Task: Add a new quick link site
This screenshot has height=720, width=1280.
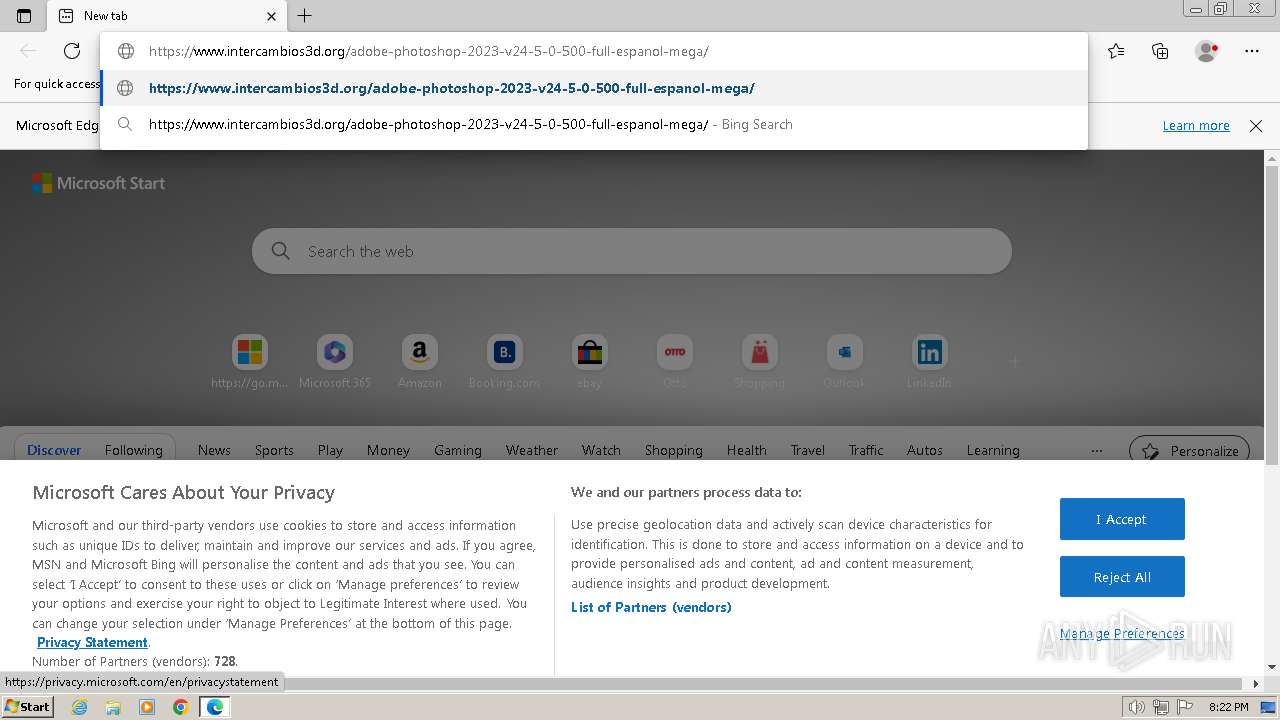Action: pos(1014,362)
